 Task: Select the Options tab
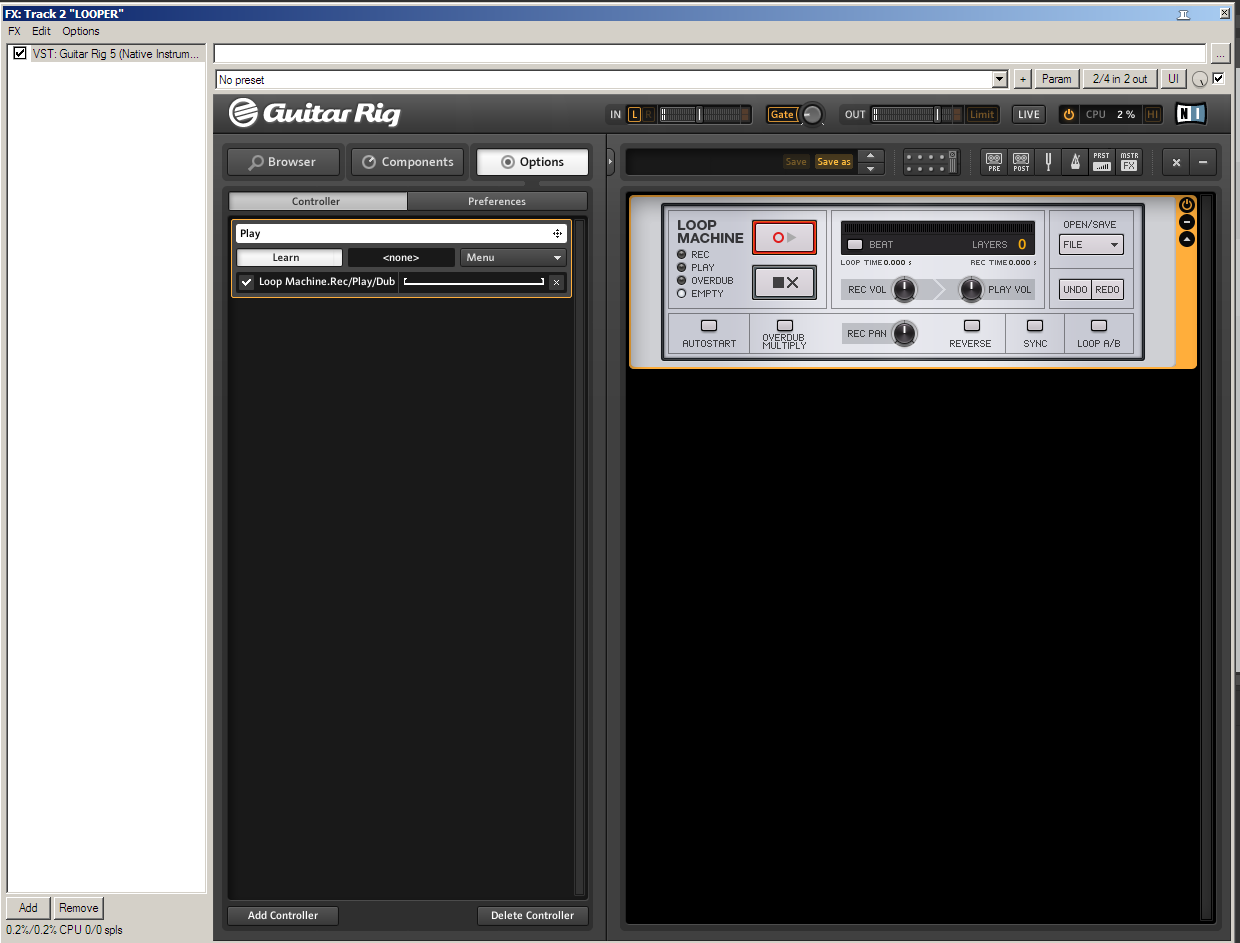[x=533, y=162]
